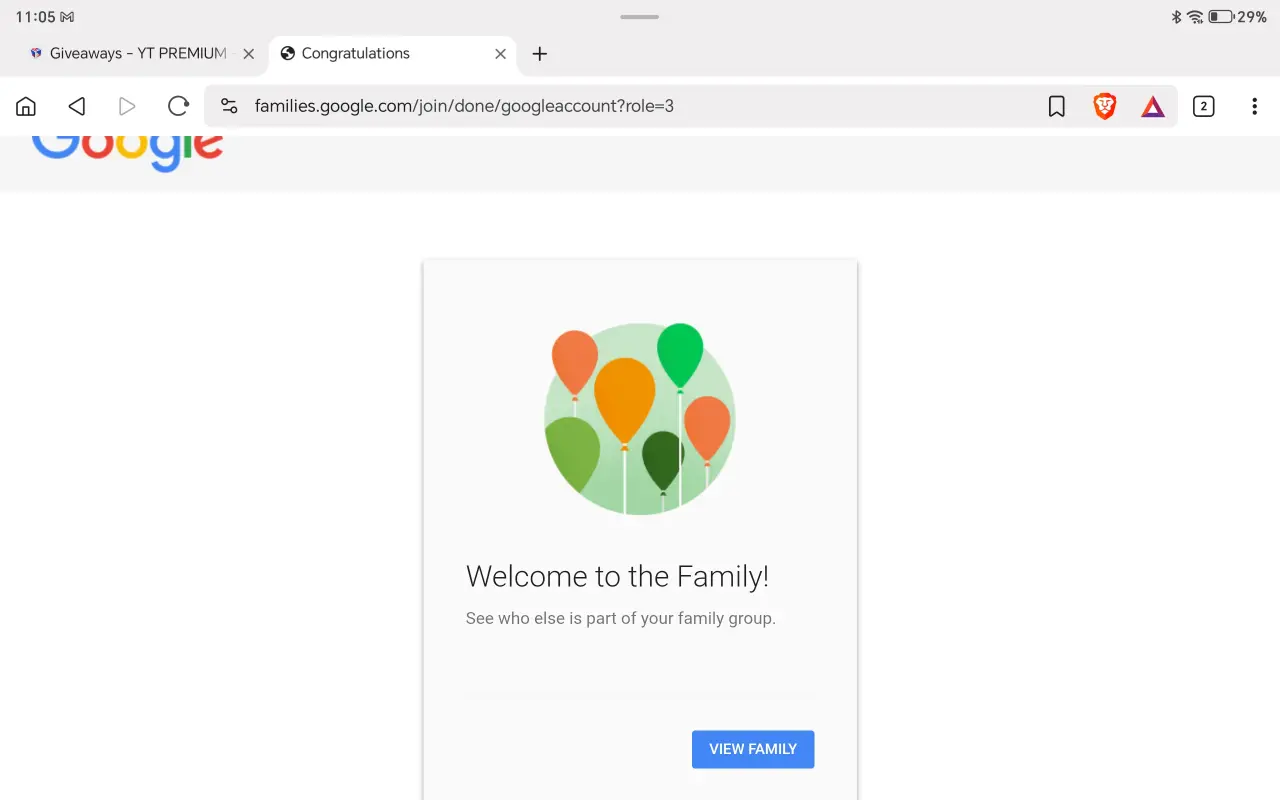This screenshot has height=800, width=1280.
Task: Tap the balloons illustration
Action: click(640, 419)
